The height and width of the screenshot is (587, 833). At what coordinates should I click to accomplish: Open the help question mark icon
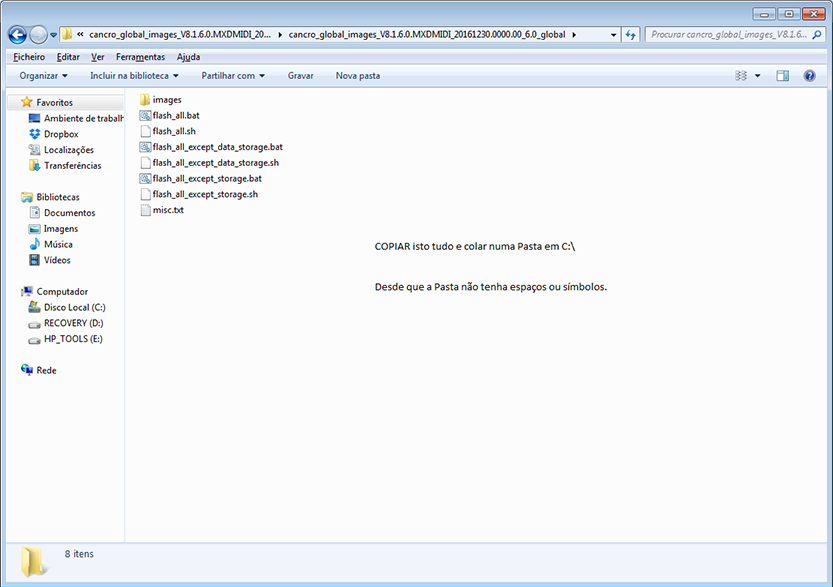[x=809, y=76]
